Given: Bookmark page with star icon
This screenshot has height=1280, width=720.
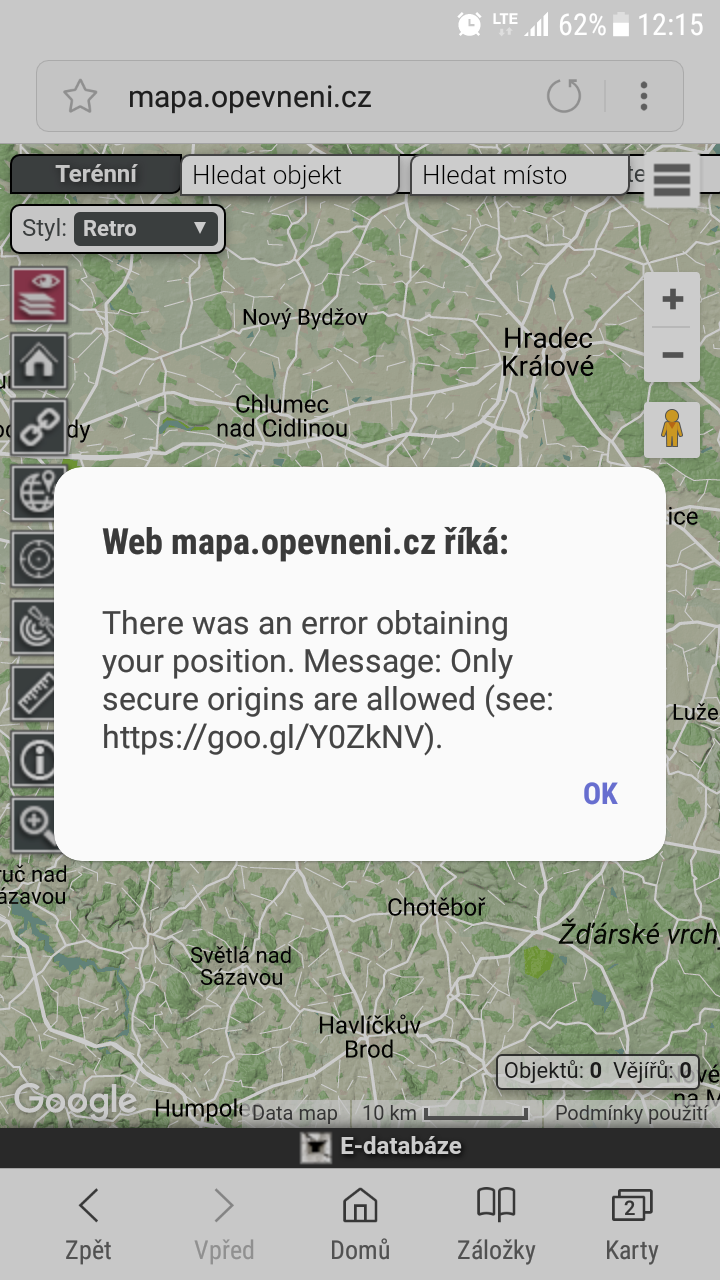Looking at the screenshot, I should pyautogui.click(x=80, y=97).
